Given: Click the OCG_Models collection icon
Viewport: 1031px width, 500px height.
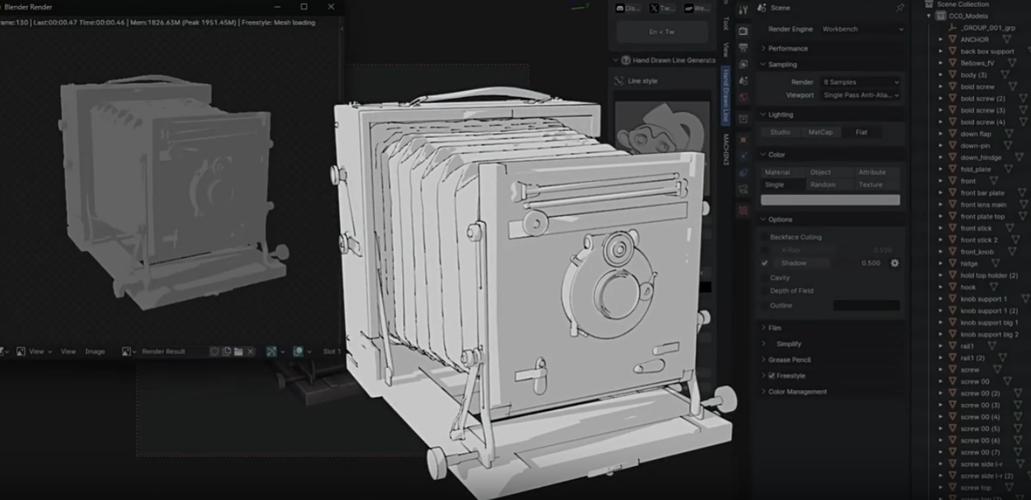Looking at the screenshot, I should [942, 16].
